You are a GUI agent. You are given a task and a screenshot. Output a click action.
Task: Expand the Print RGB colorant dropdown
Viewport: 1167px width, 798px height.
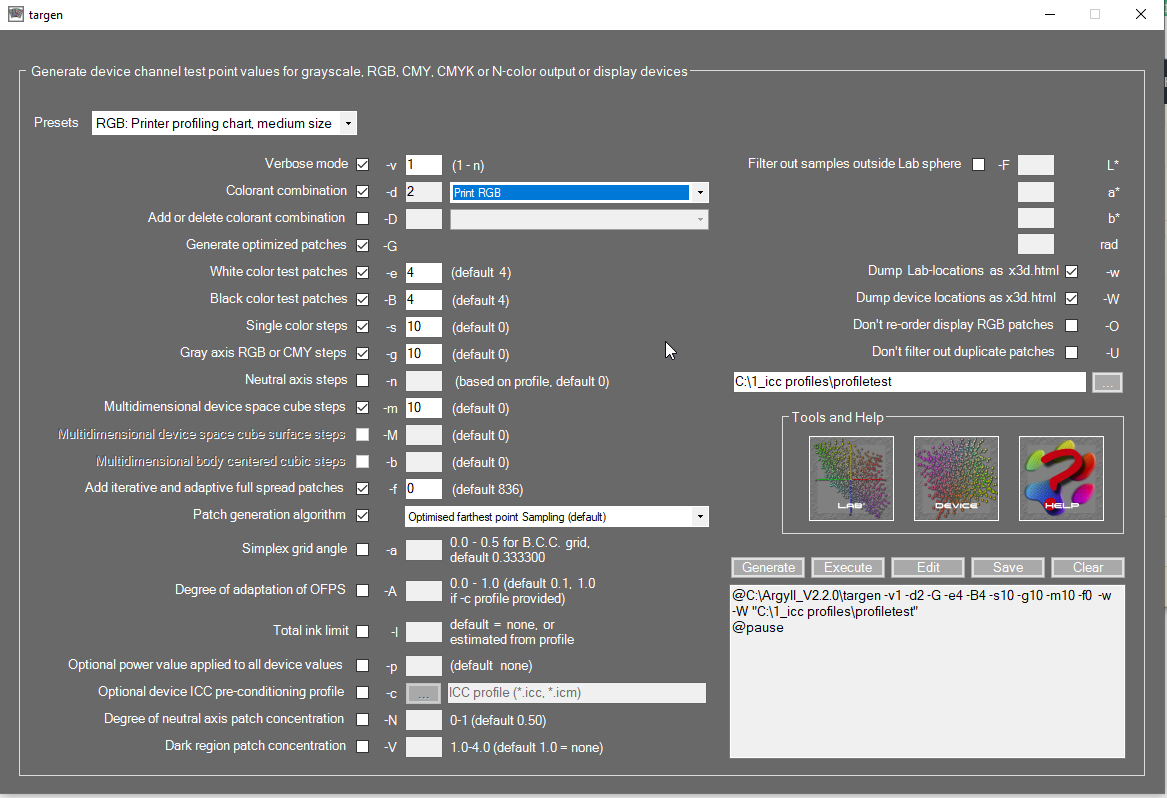[700, 192]
